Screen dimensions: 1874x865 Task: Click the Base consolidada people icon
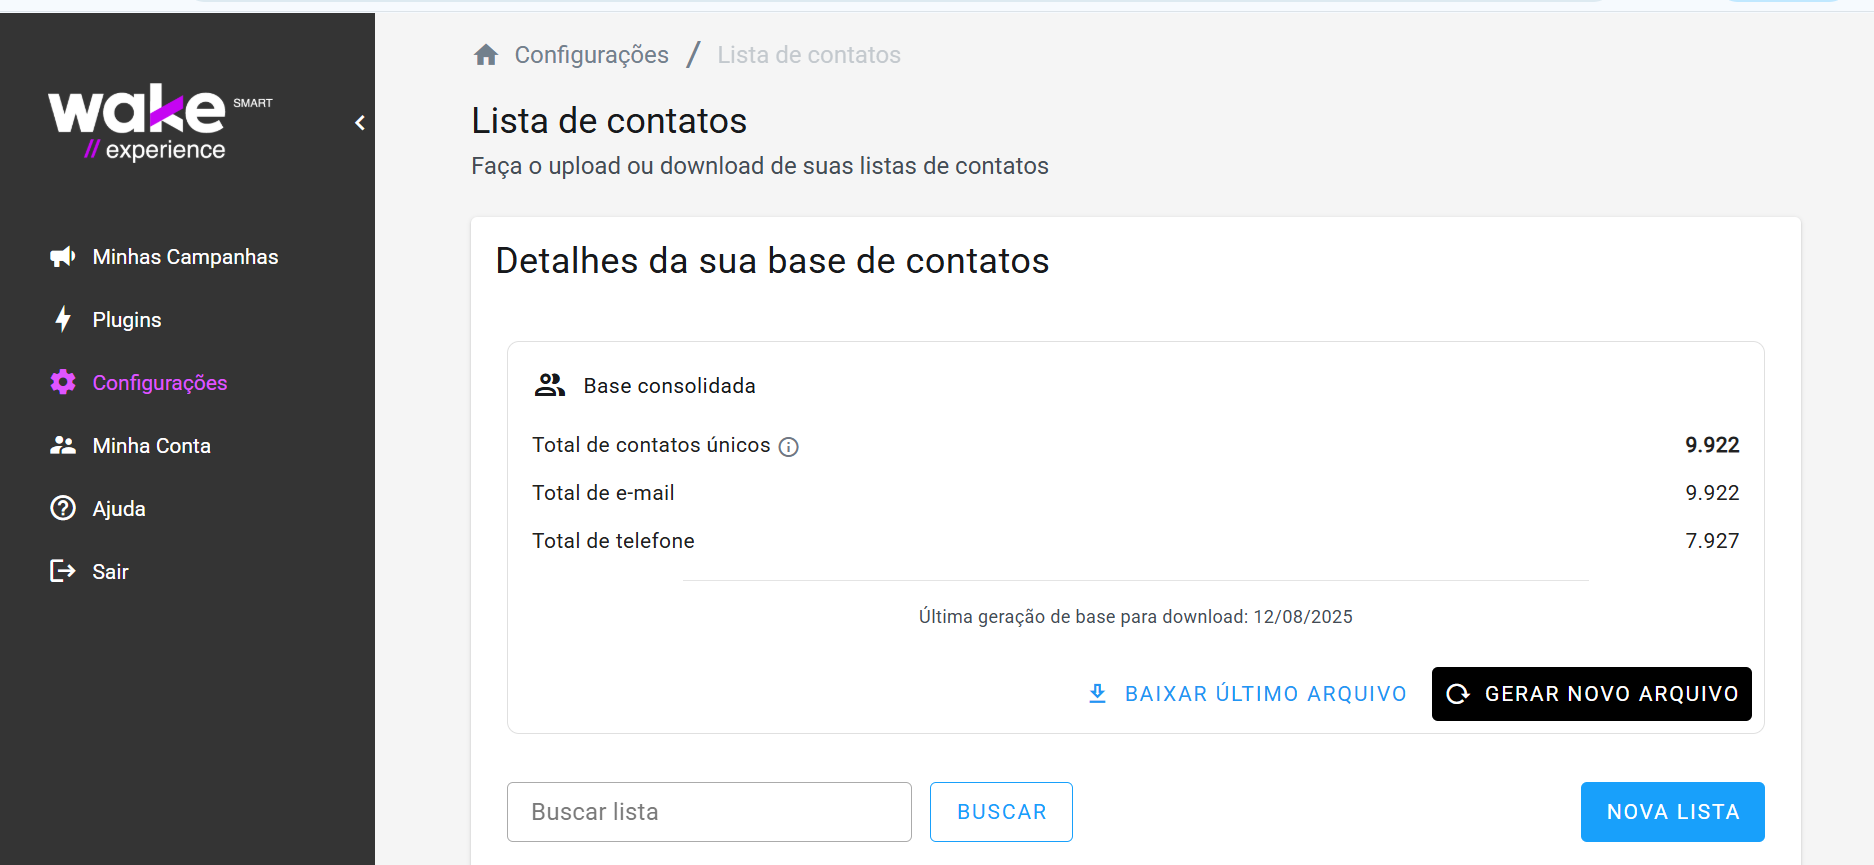coord(550,385)
